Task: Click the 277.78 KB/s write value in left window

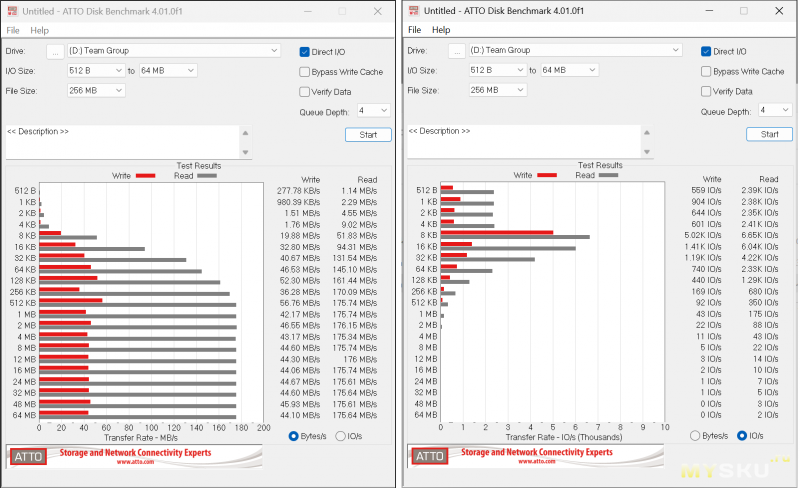Action: click(x=298, y=191)
